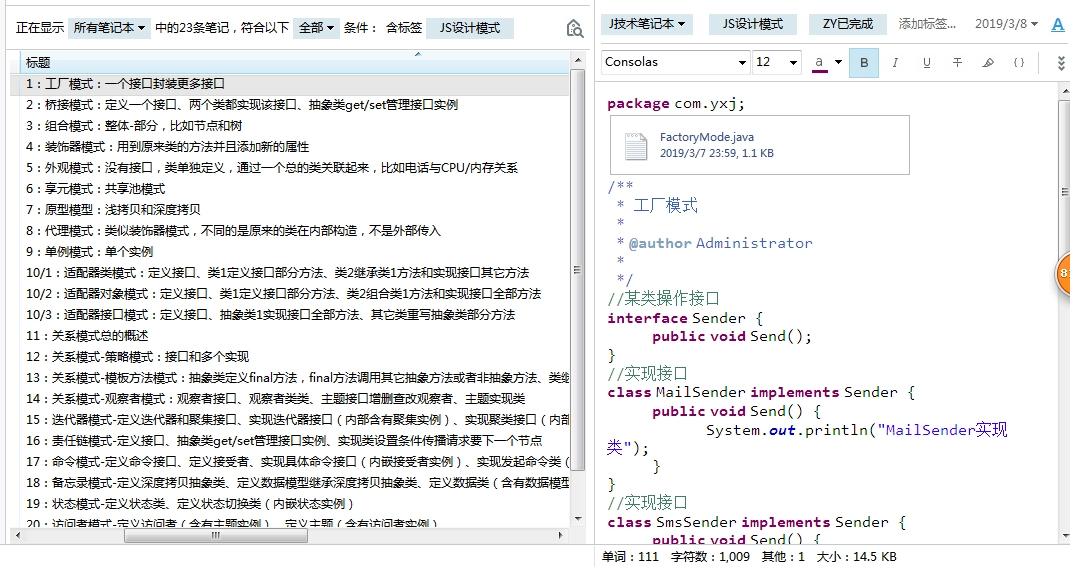Toggle strikethrough formatting

pos(957,63)
